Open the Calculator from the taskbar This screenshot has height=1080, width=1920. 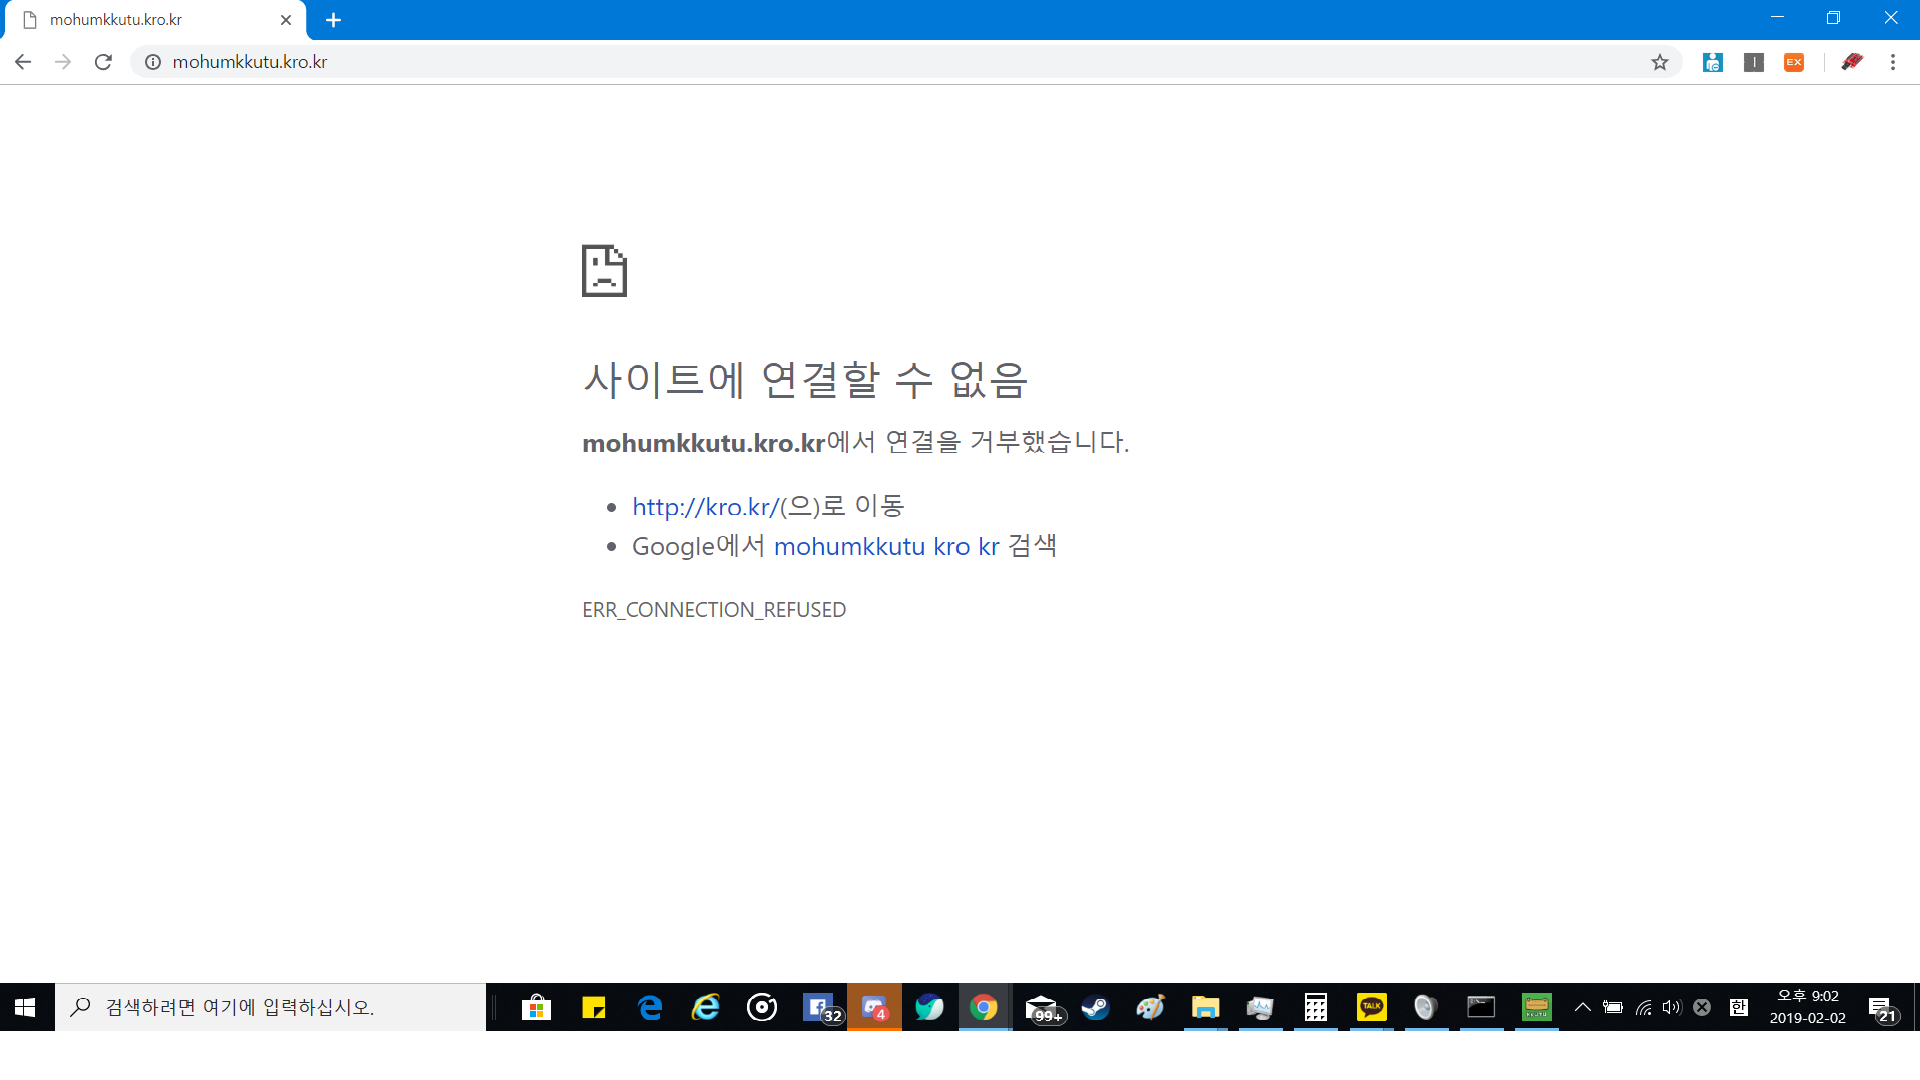tap(1315, 1007)
